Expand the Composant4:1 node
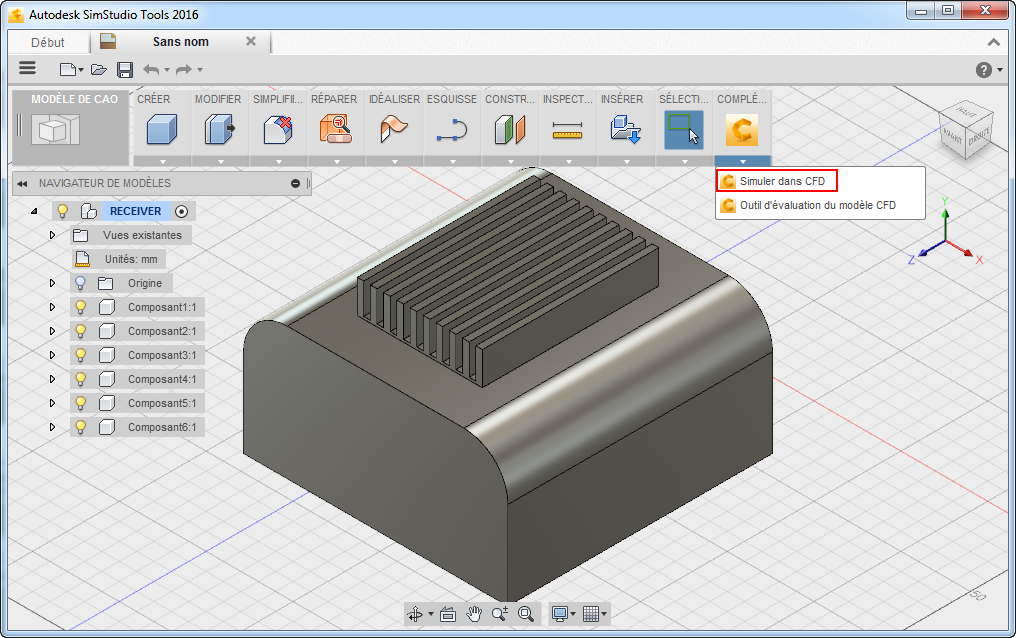 (52, 379)
